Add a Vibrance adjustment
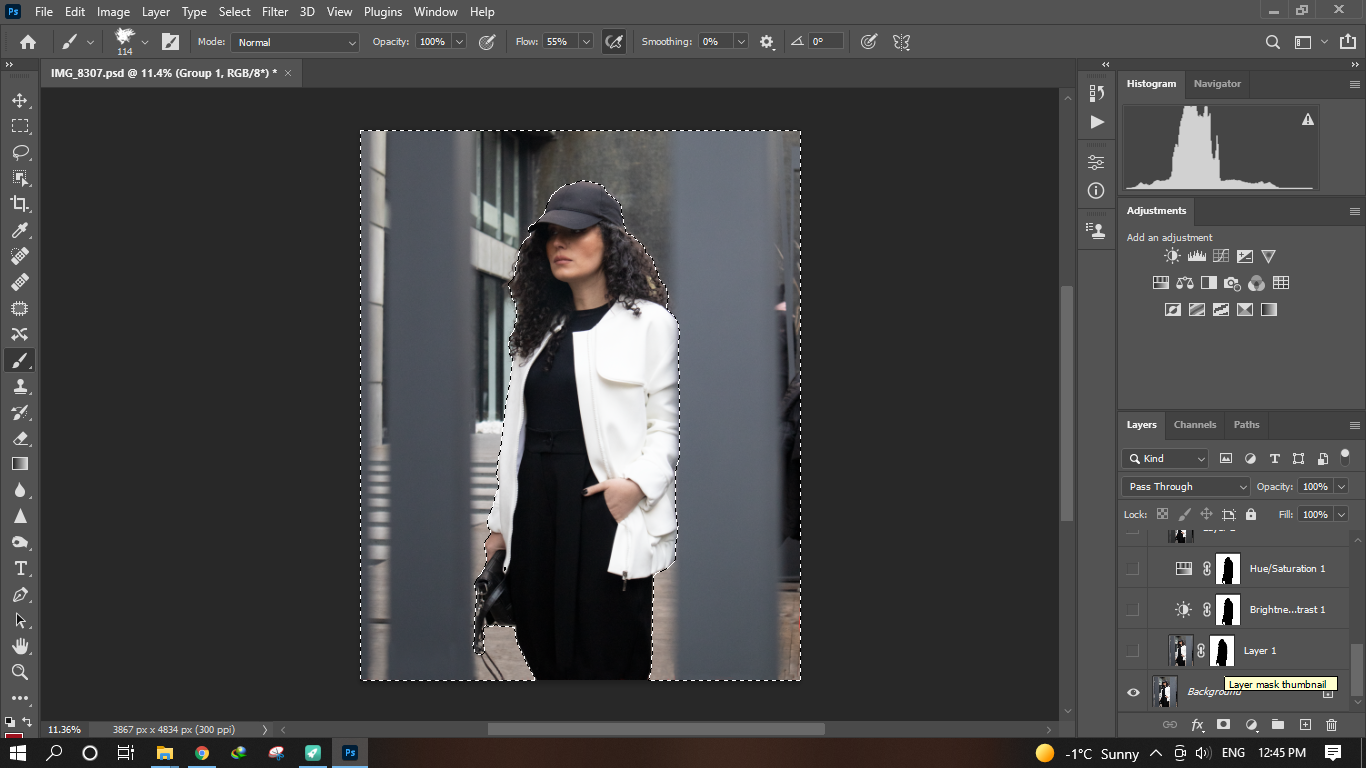Image resolution: width=1366 pixels, height=768 pixels. pos(1268,257)
